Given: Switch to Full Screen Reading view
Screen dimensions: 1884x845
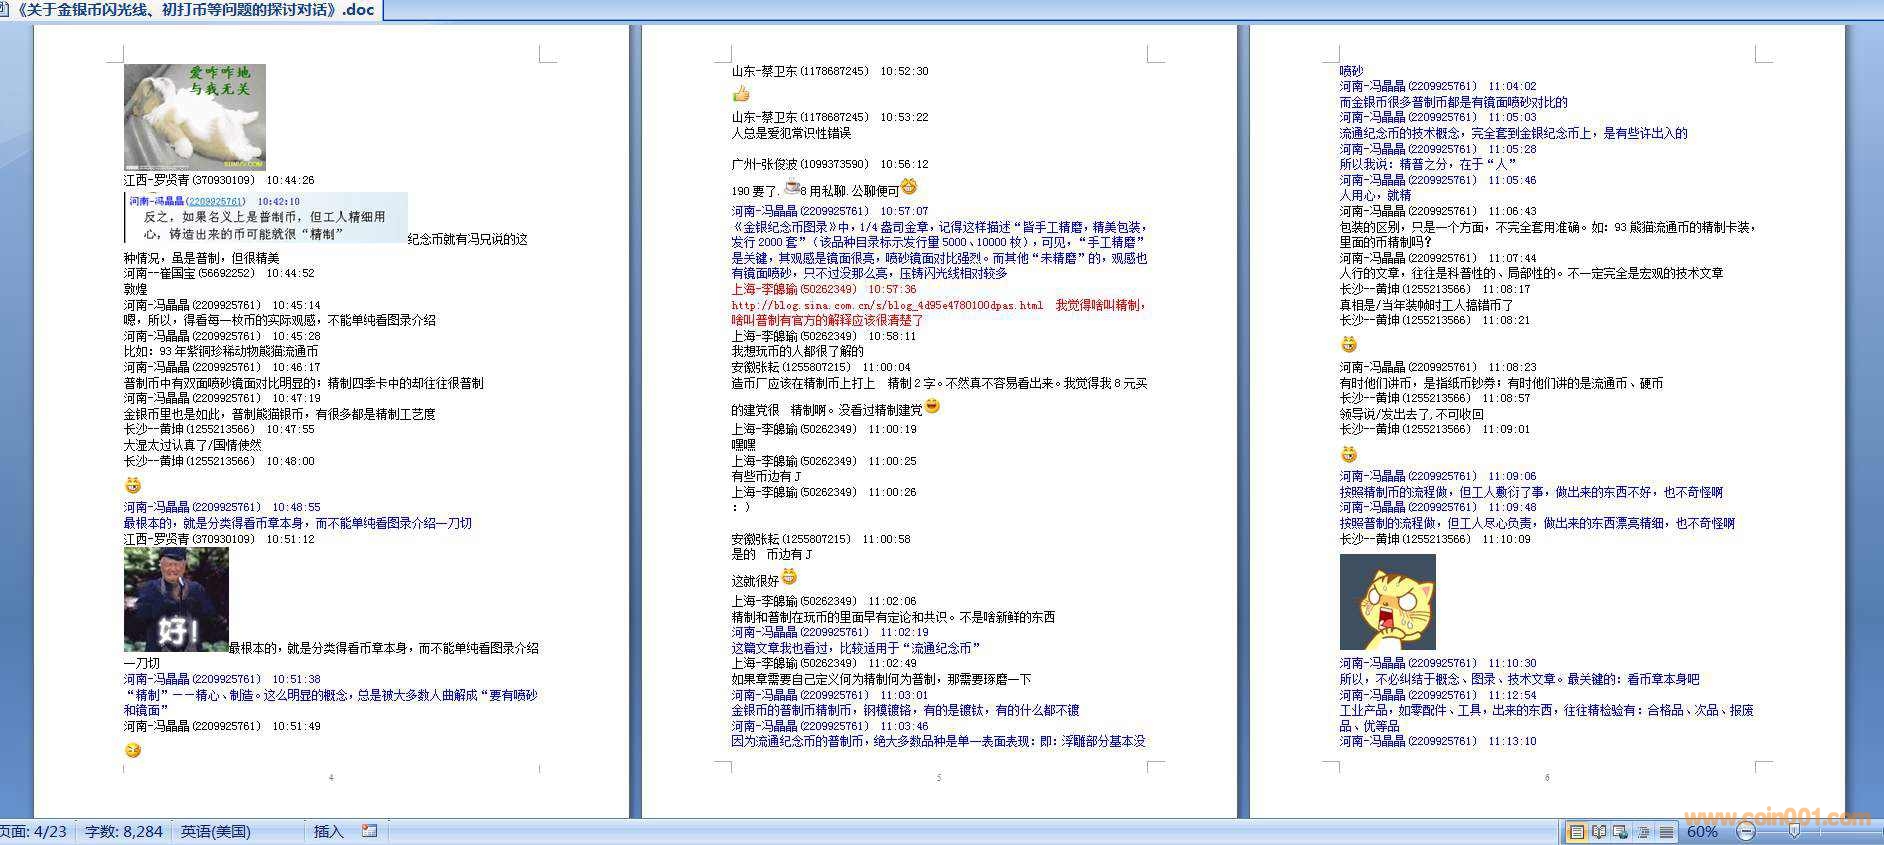Looking at the screenshot, I should (x=1598, y=832).
